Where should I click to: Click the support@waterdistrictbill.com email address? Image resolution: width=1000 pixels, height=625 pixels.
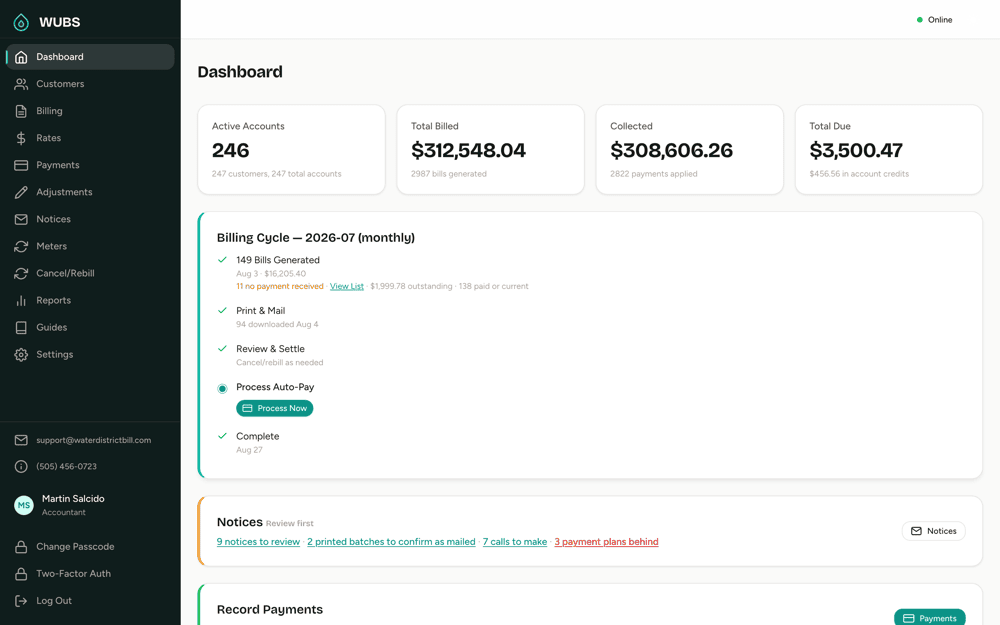tap(94, 440)
